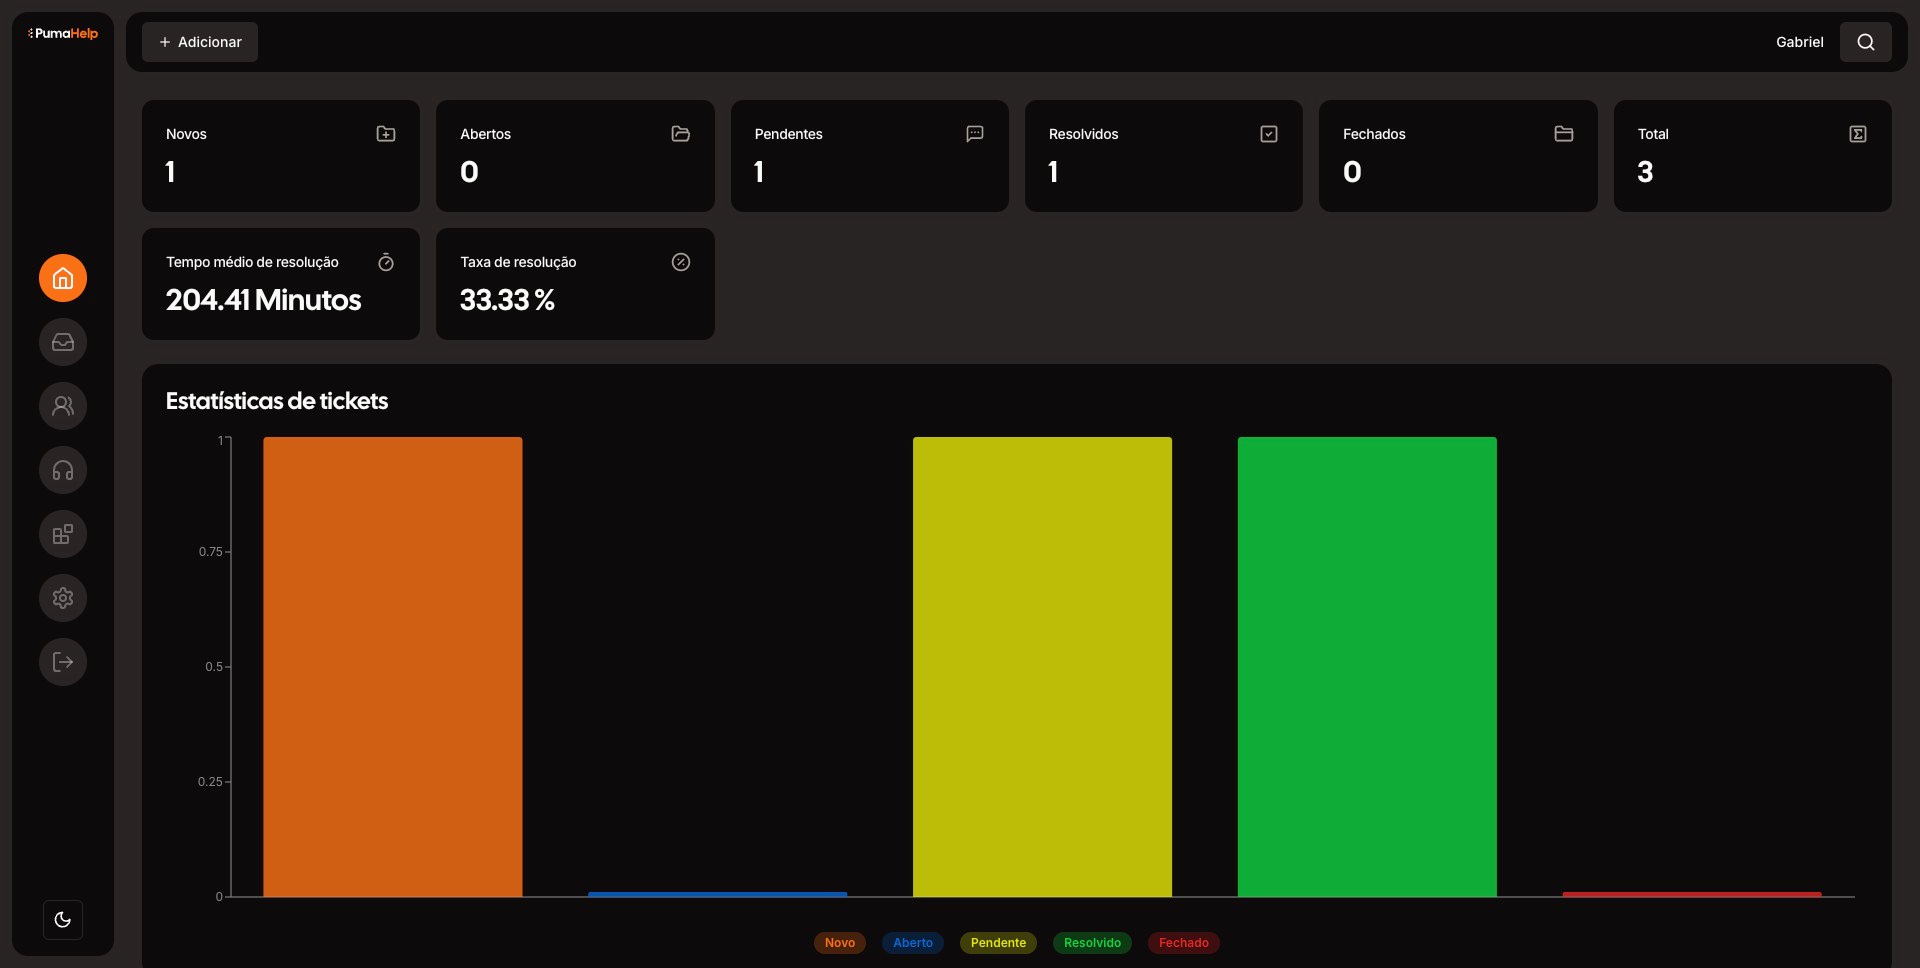Click the 0.25 y-axis label
This screenshot has width=1920, height=968.
pos(210,782)
